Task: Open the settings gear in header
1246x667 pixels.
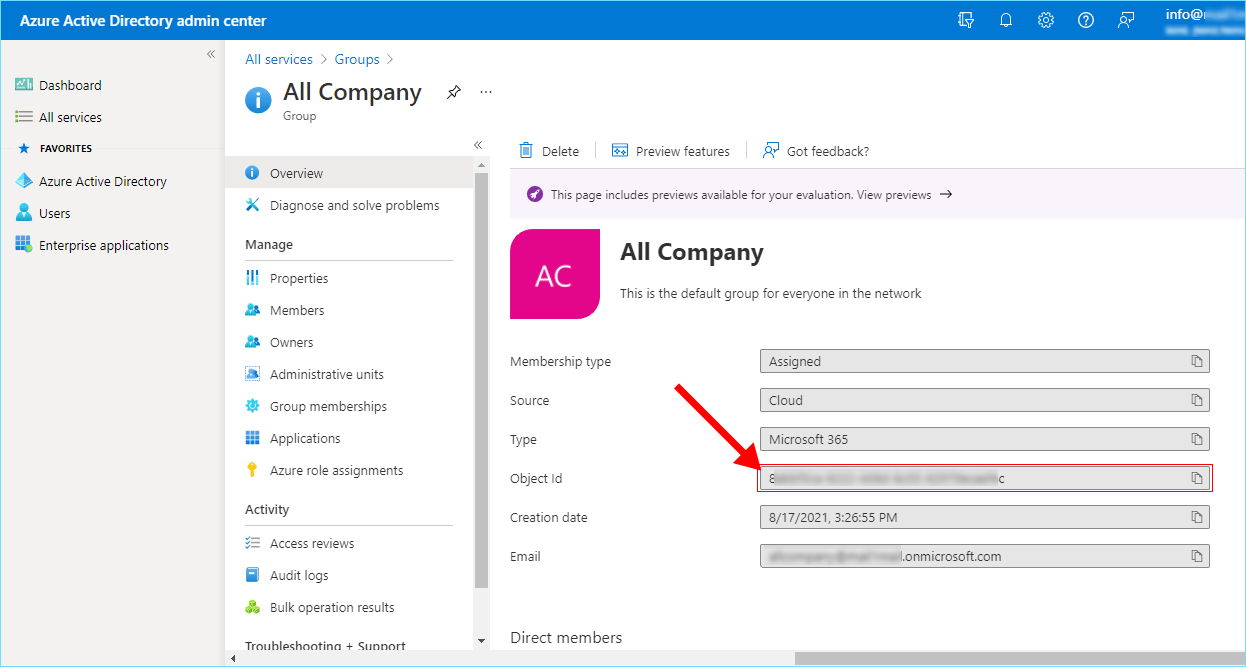Action: [x=1046, y=20]
